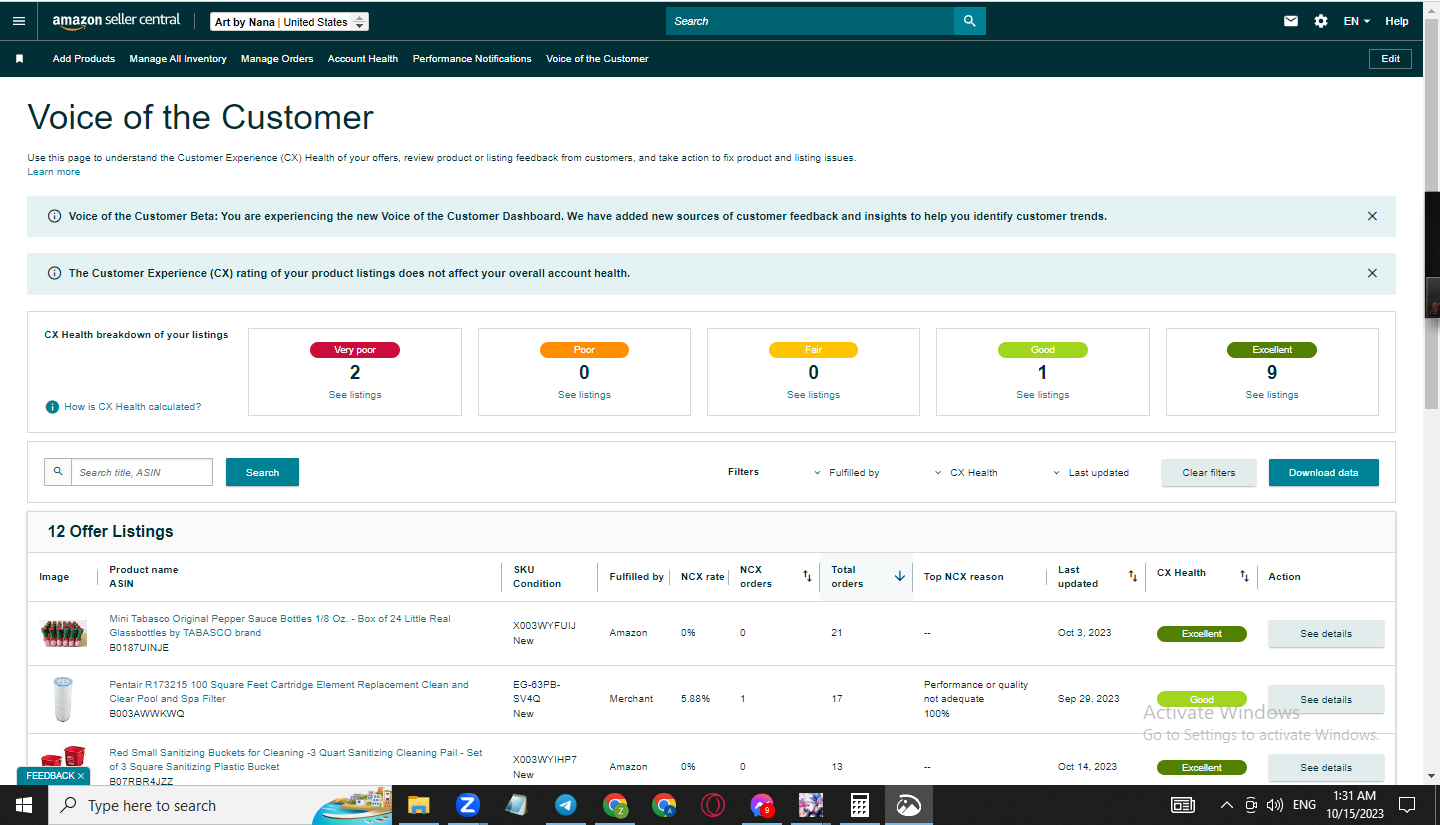Open Performance Notifications page

pyautogui.click(x=472, y=59)
